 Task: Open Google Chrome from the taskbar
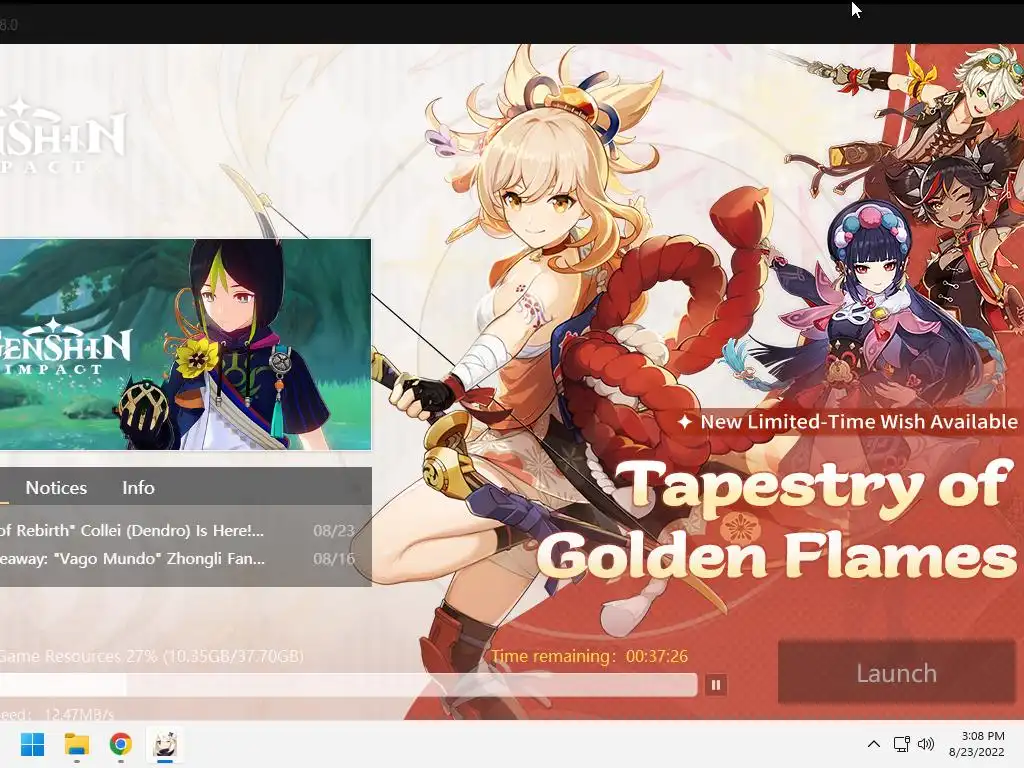[121, 744]
